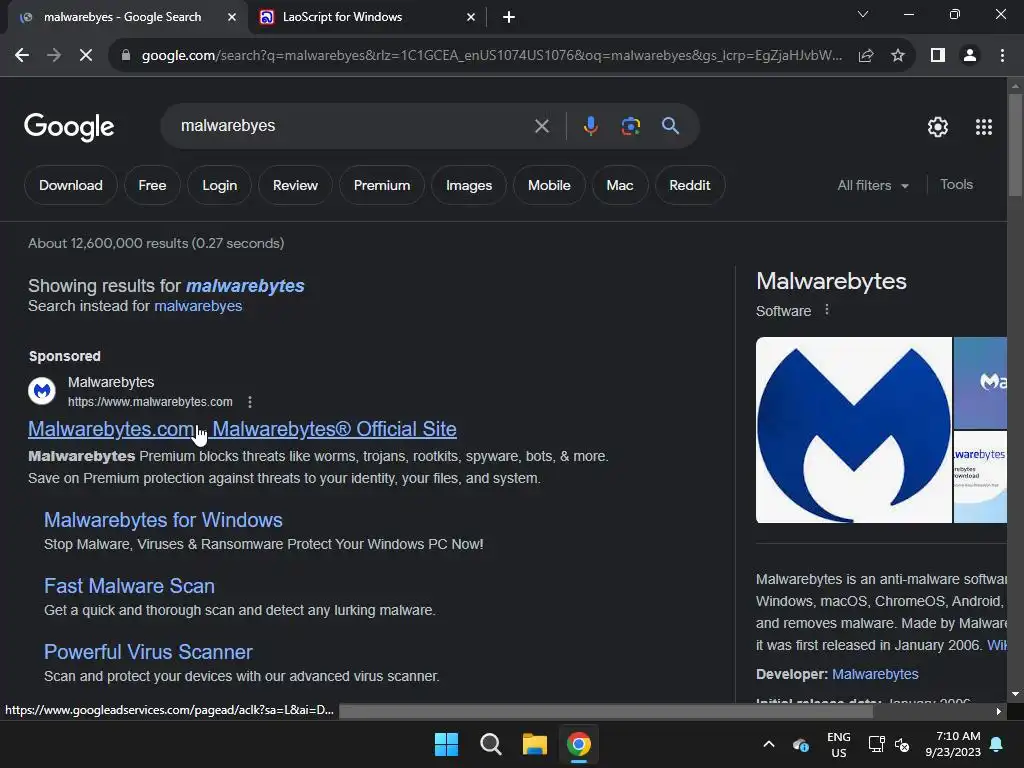The height and width of the screenshot is (768, 1024).
Task: Apply the Premium filter chip
Action: pyautogui.click(x=382, y=185)
